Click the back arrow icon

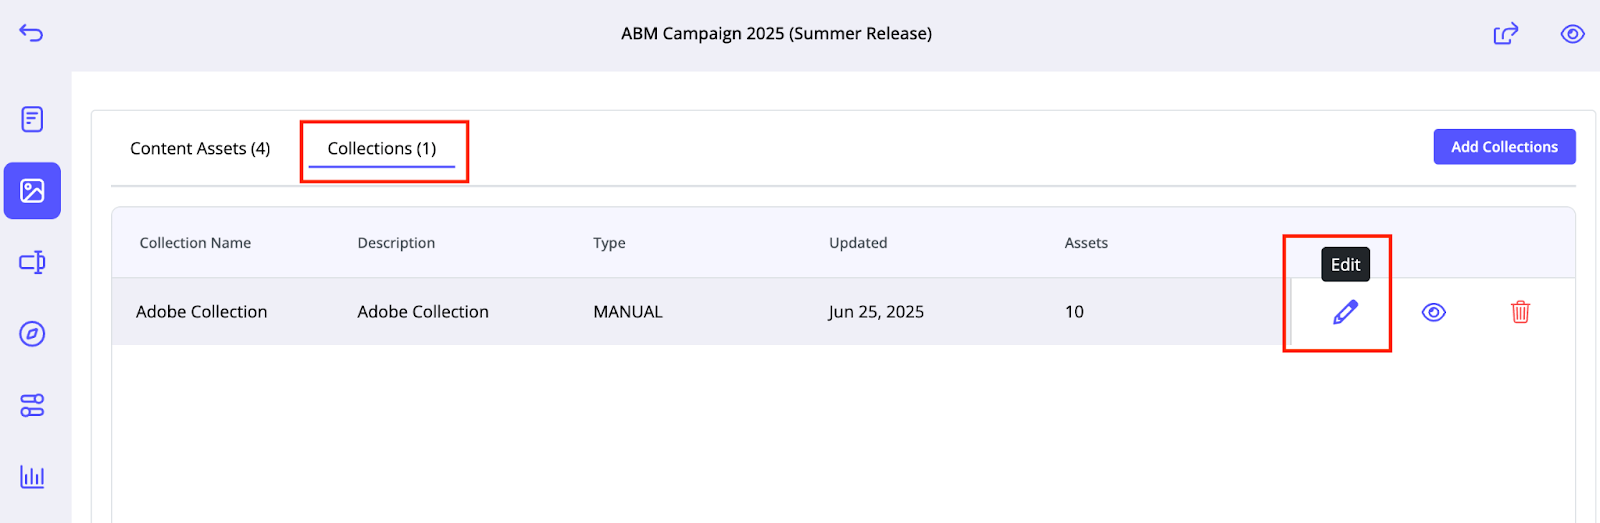(x=31, y=34)
